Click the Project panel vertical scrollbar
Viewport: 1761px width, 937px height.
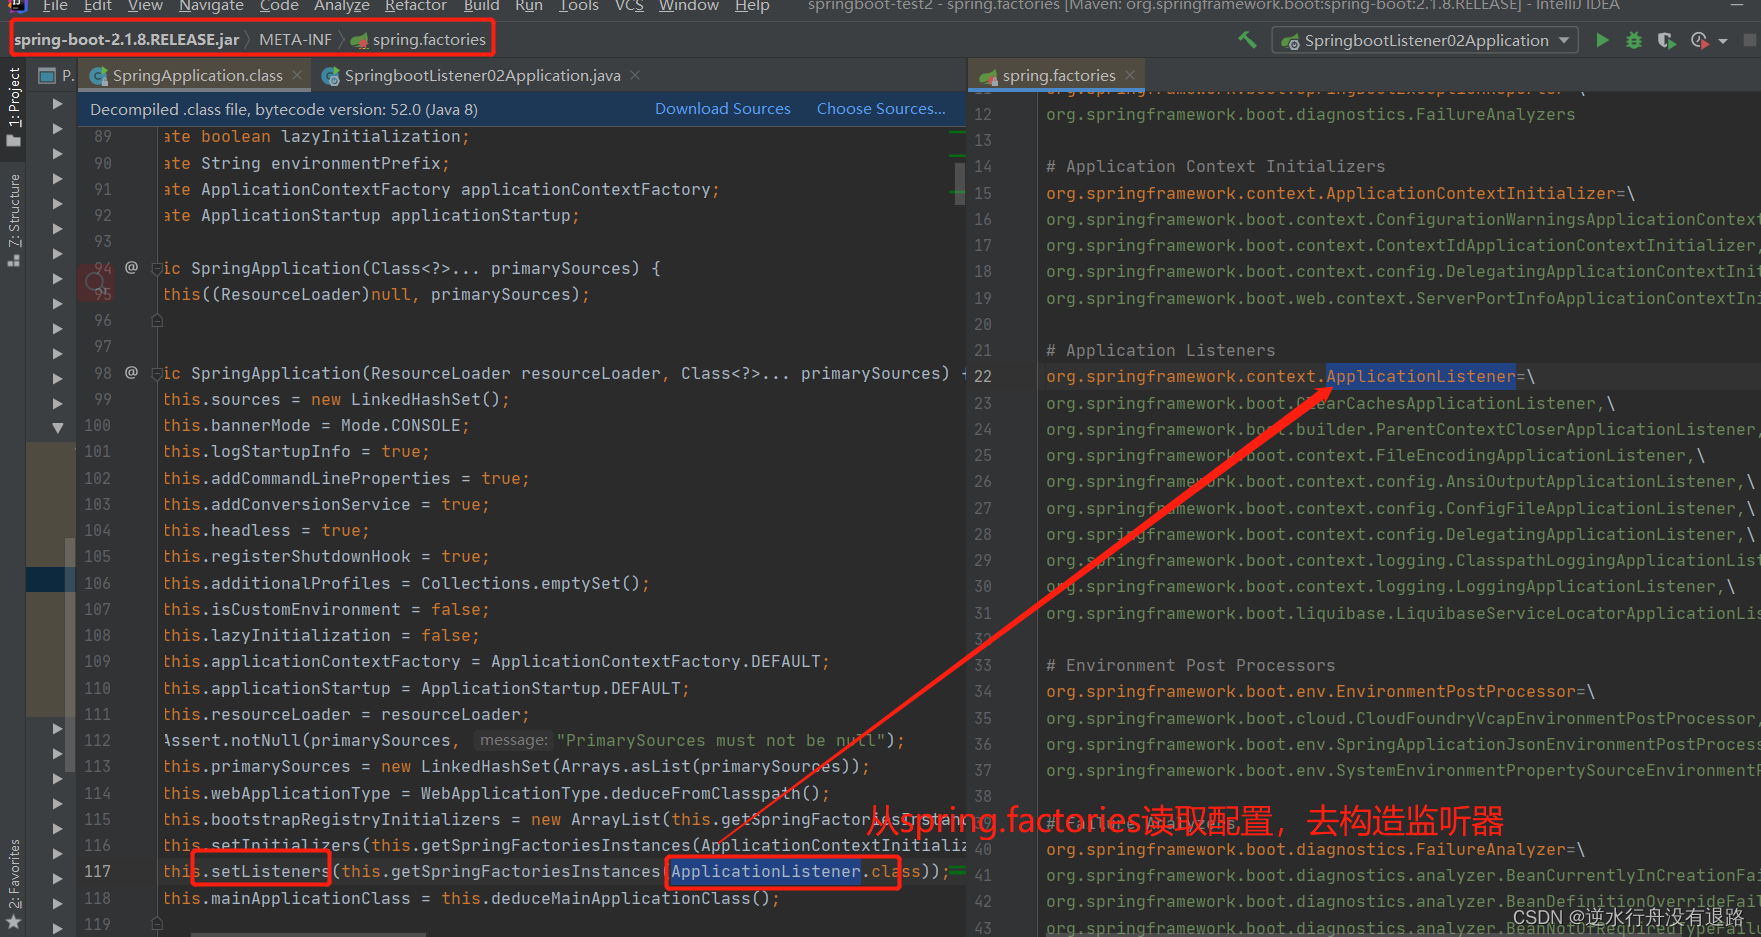70,655
